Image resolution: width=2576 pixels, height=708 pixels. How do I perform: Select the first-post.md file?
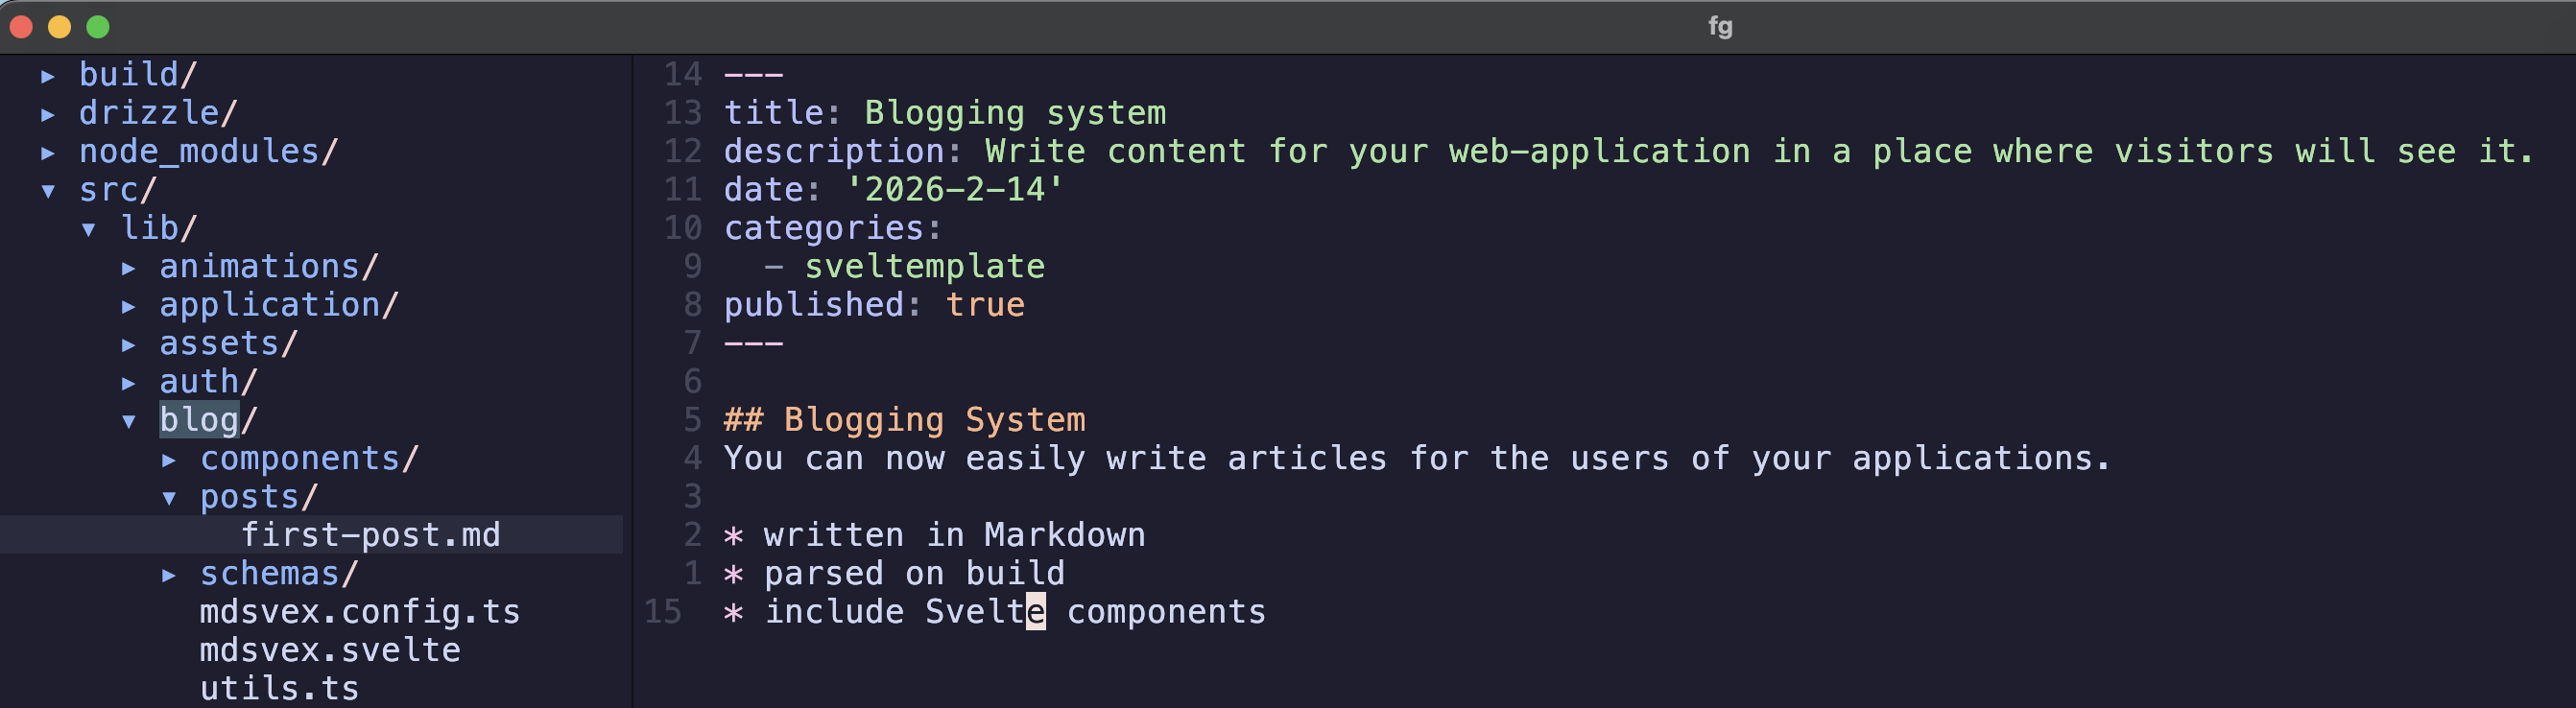(372, 535)
